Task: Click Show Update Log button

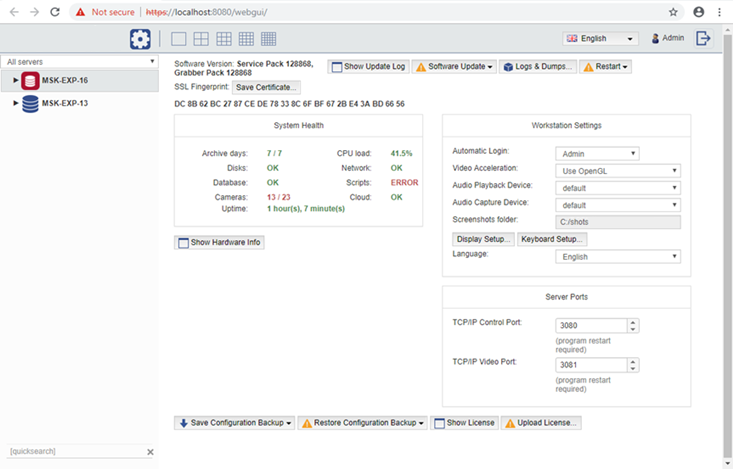Action: pyautogui.click(x=368, y=67)
